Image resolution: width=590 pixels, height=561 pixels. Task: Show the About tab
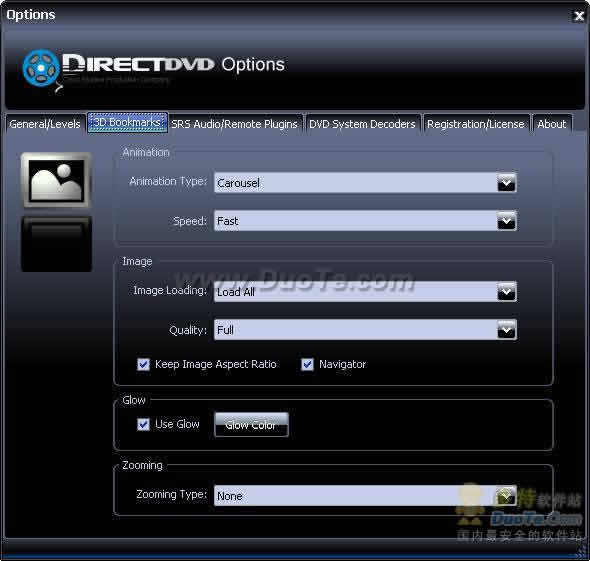tap(552, 124)
